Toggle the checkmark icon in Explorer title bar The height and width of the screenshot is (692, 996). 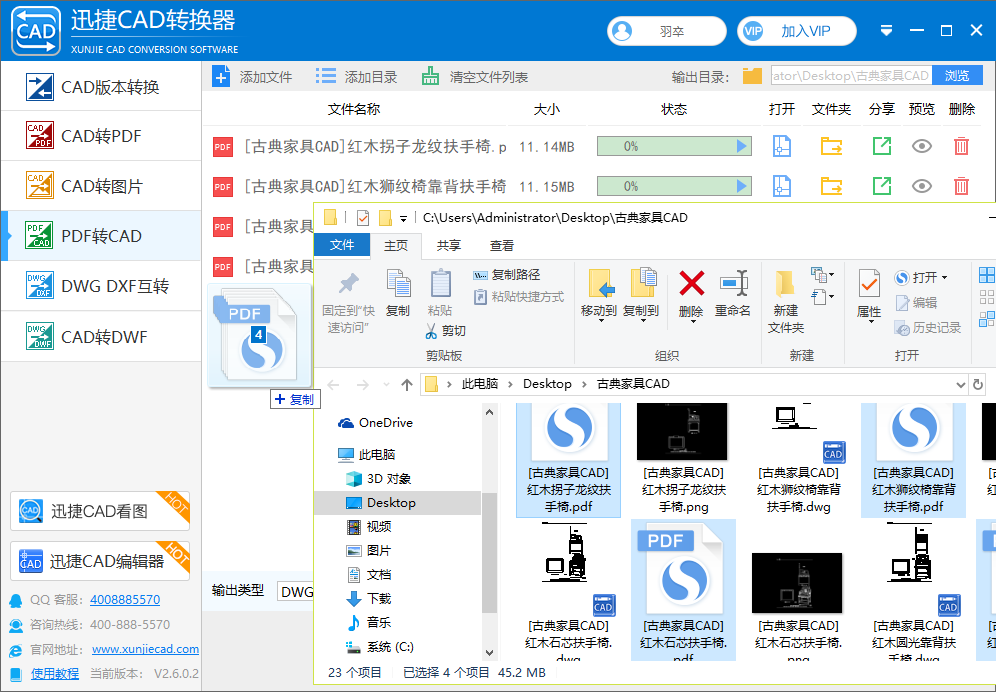pyautogui.click(x=363, y=218)
